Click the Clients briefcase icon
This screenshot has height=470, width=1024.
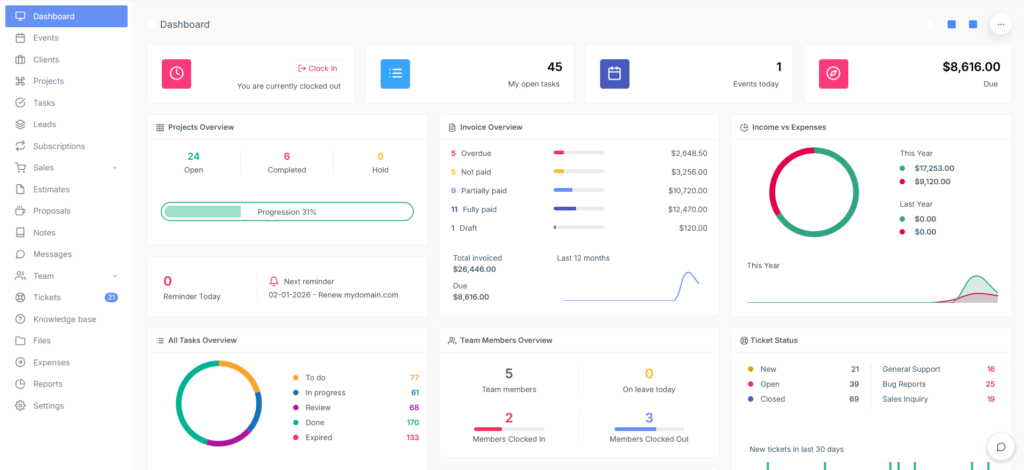tap(21, 60)
